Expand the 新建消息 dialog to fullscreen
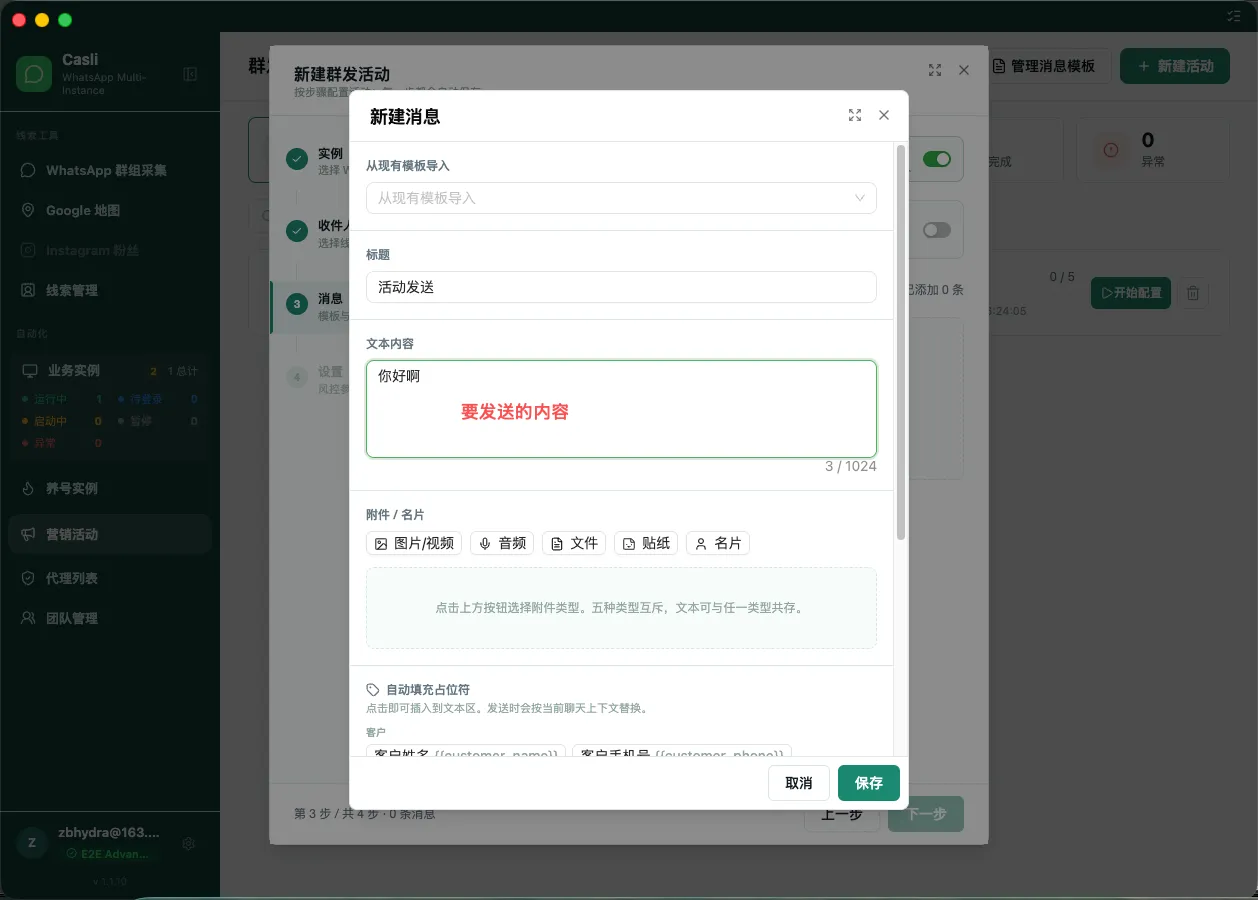This screenshot has height=900, width=1258. coord(855,115)
